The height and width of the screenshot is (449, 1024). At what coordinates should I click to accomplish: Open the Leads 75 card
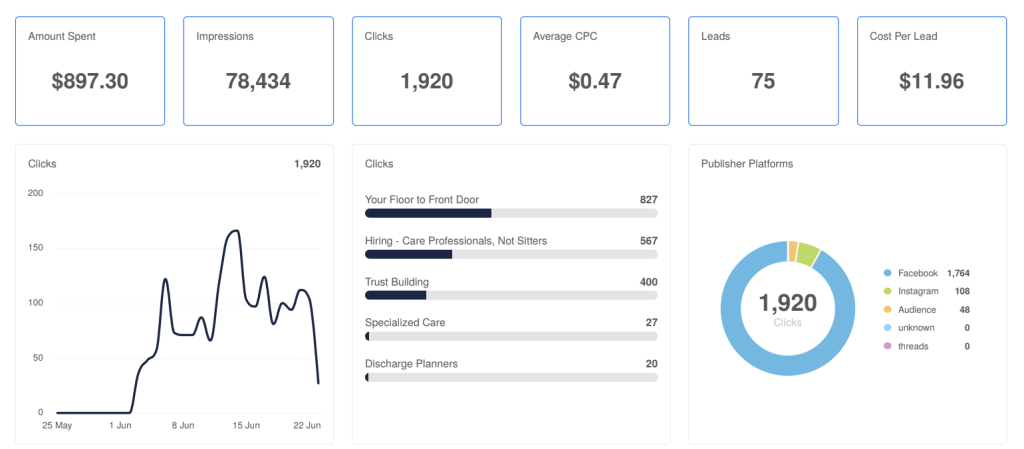click(x=763, y=71)
